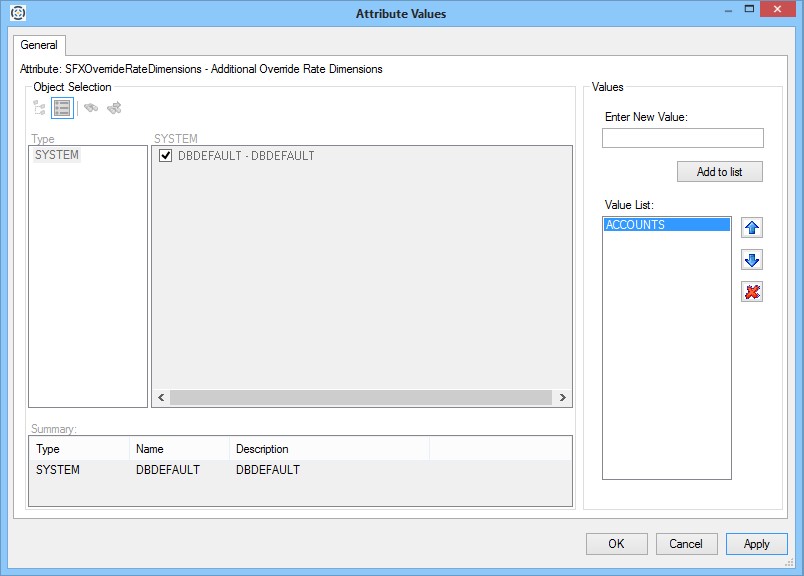Move selected value down with blue arrow
This screenshot has height=576, width=804.
point(752,260)
